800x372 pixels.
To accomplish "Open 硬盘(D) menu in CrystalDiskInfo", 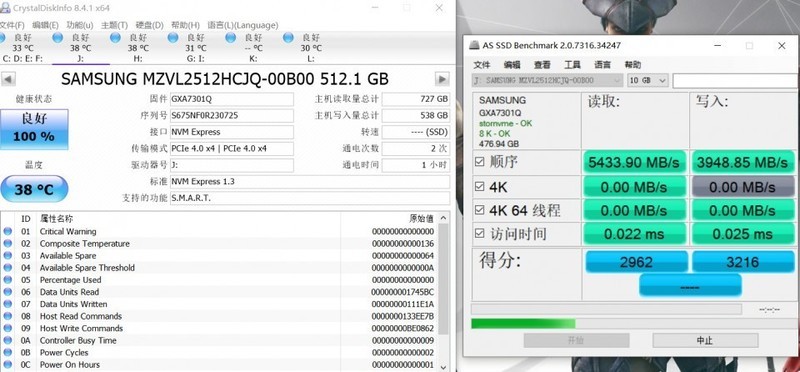I will tap(149, 25).
